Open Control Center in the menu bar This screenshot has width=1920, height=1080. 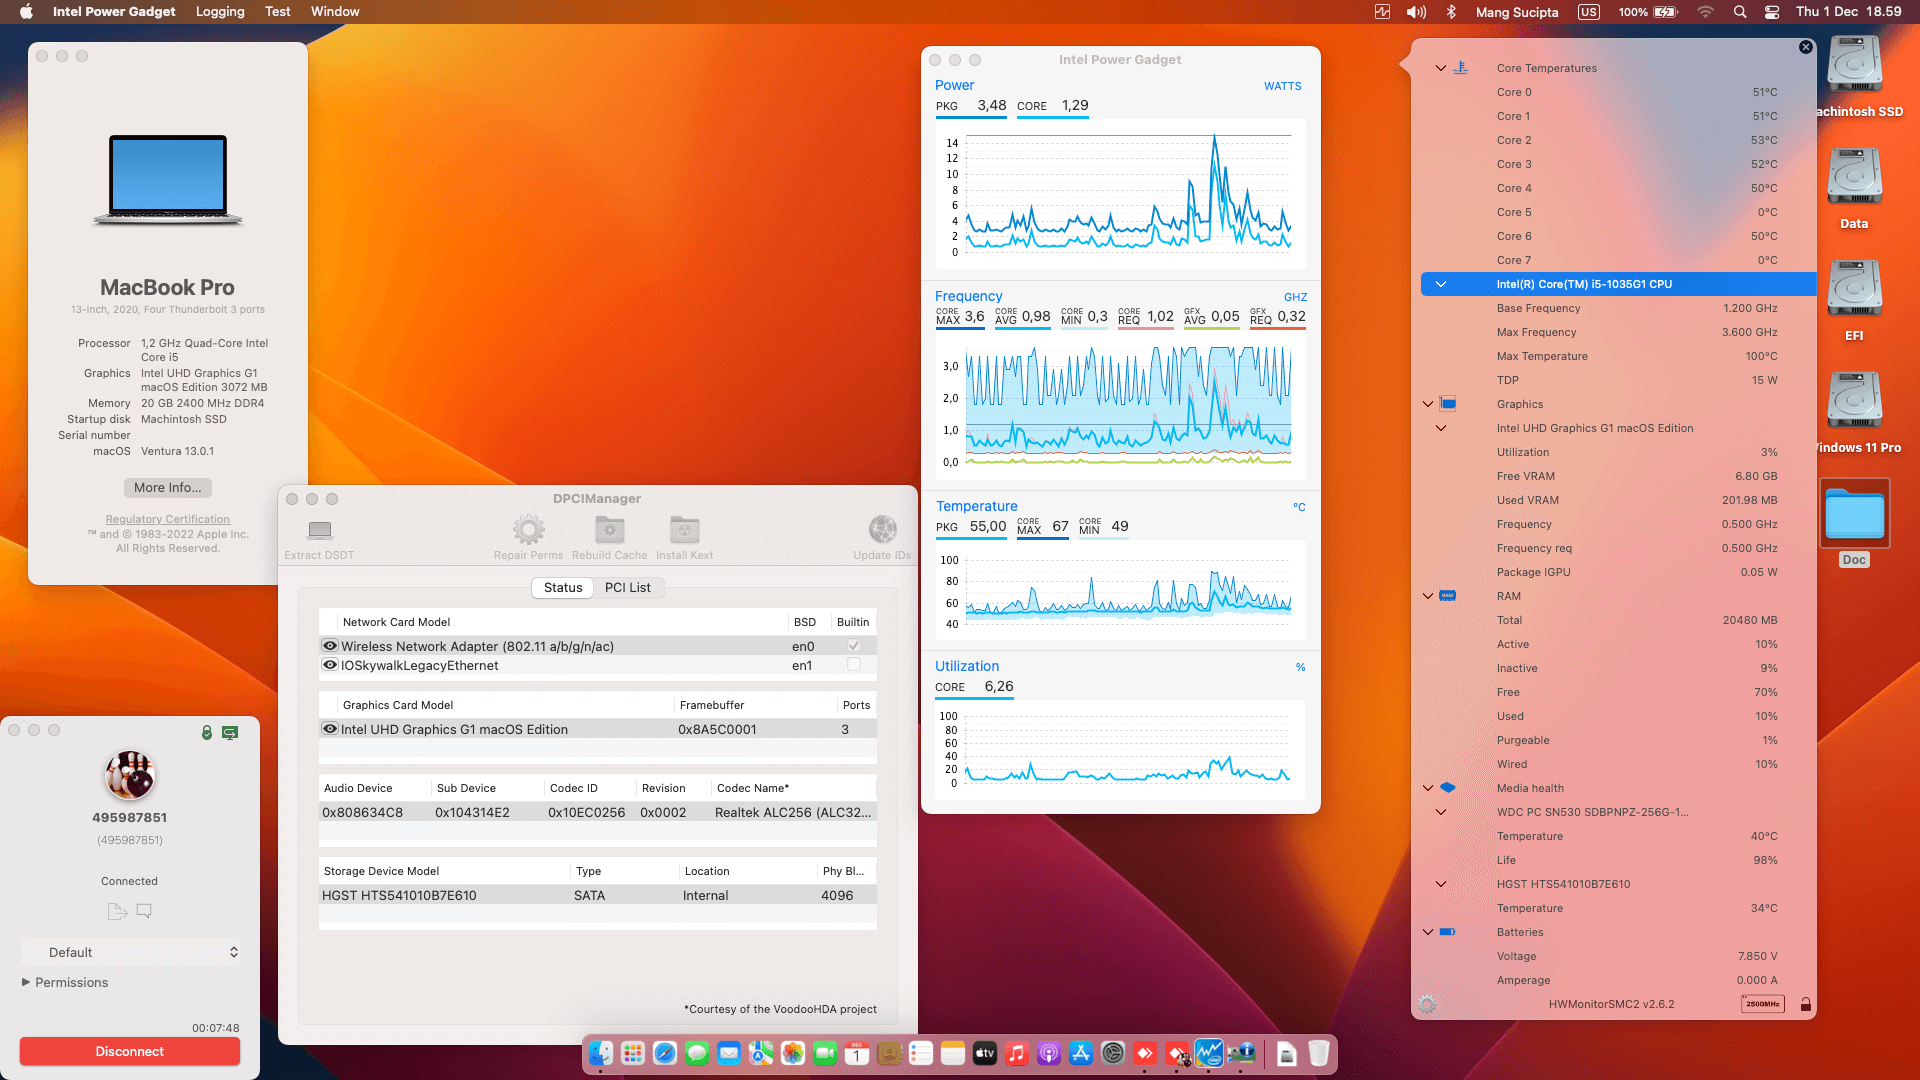coord(1772,12)
